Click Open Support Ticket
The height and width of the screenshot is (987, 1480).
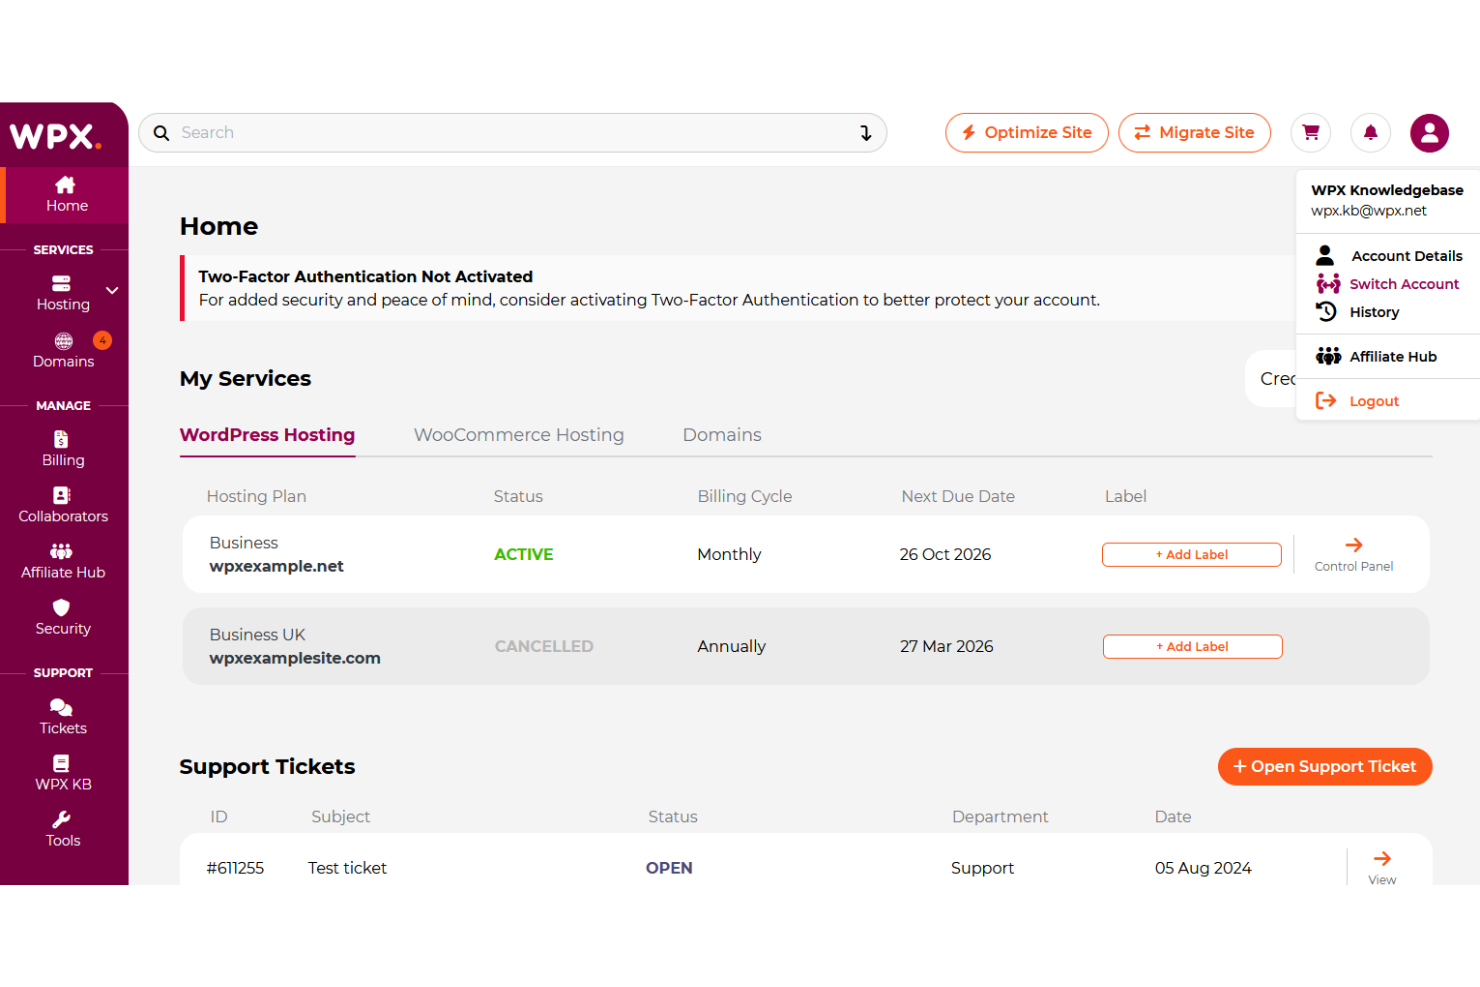(x=1324, y=766)
